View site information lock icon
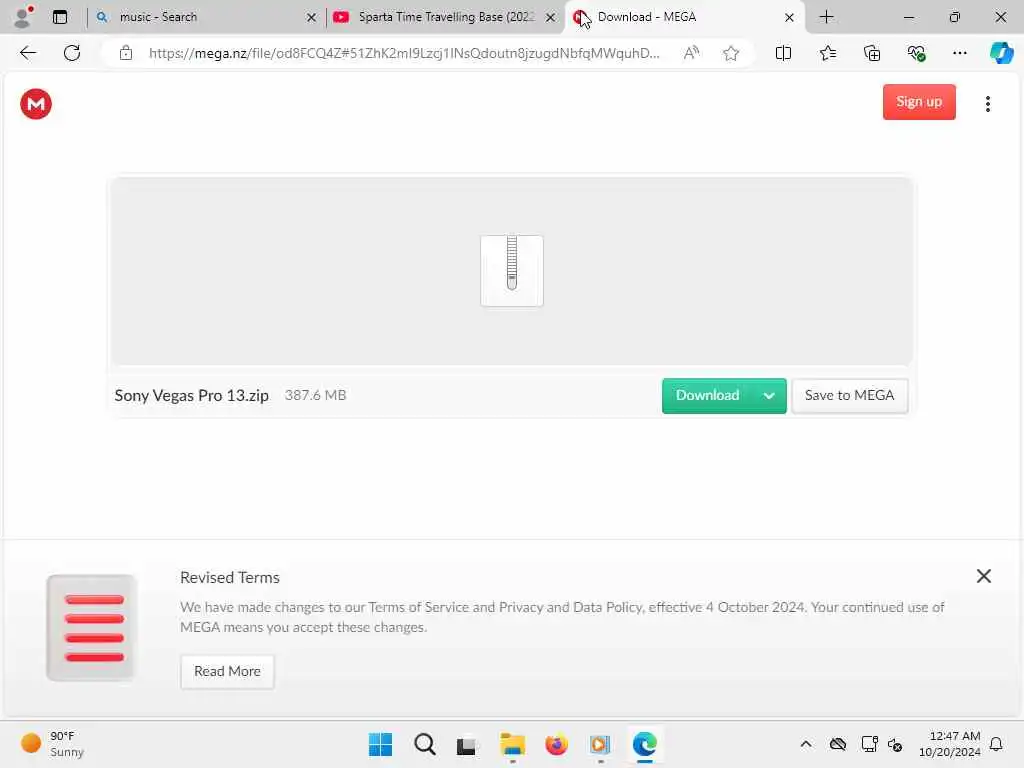The image size is (1024, 768). (x=125, y=53)
